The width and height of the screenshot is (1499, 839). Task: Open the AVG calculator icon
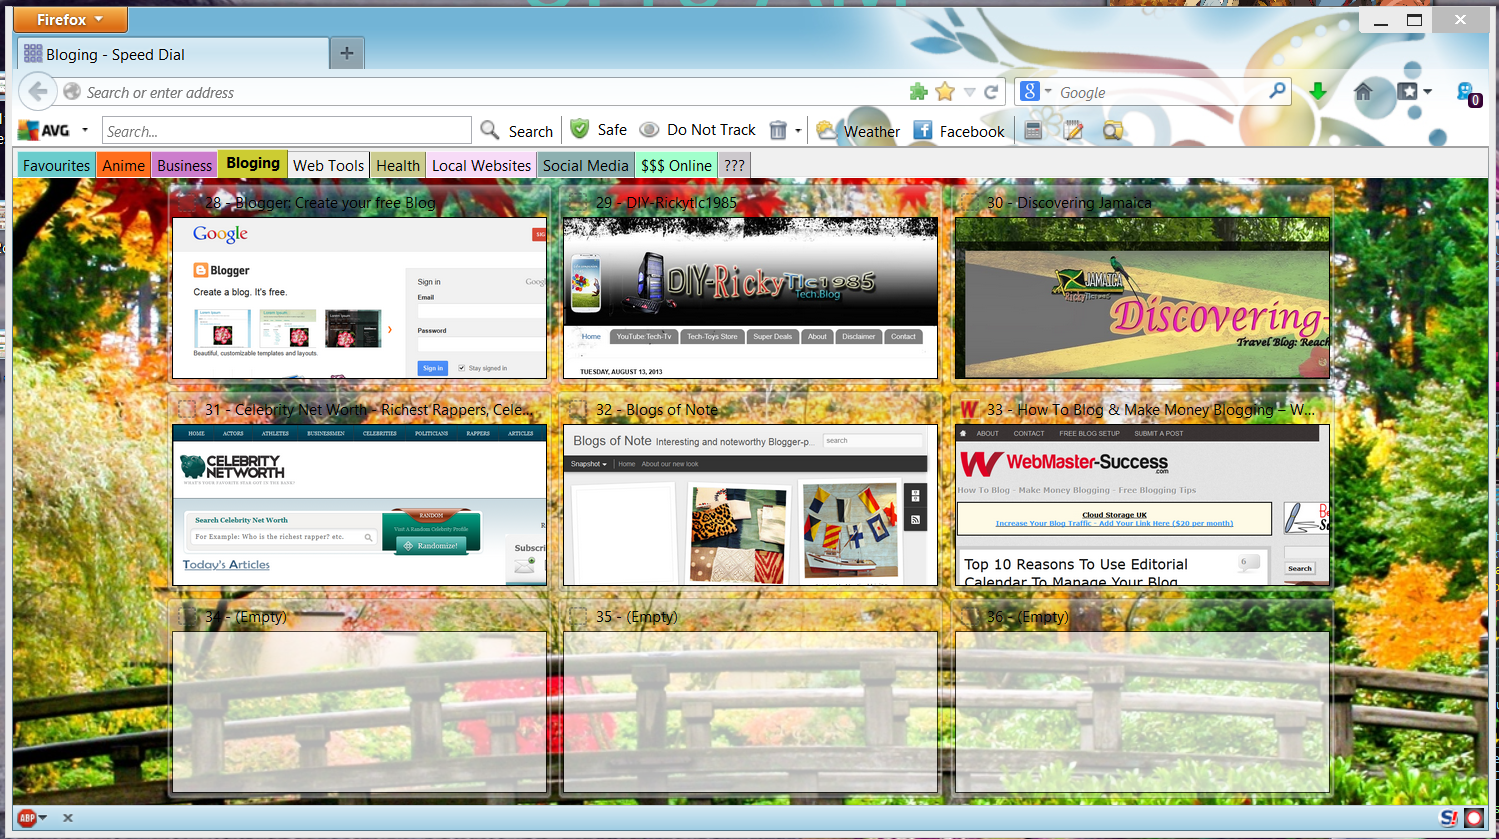click(1034, 130)
